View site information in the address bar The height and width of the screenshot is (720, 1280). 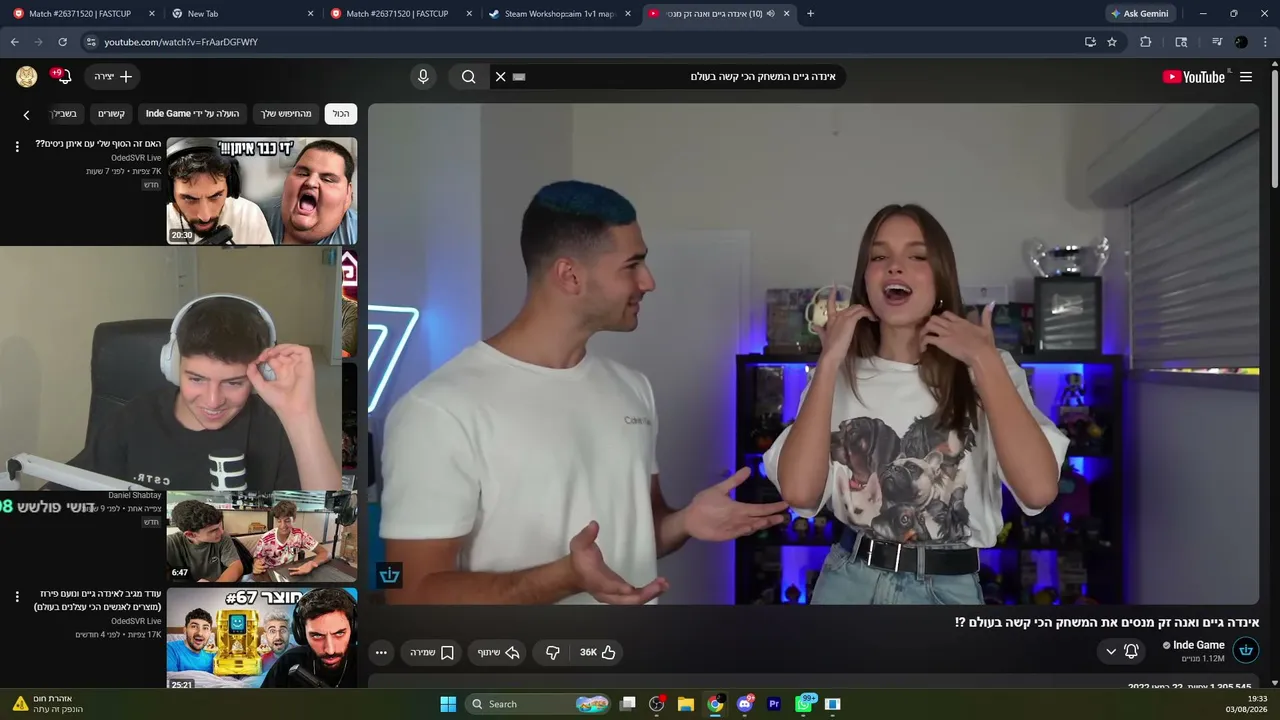pos(90,42)
